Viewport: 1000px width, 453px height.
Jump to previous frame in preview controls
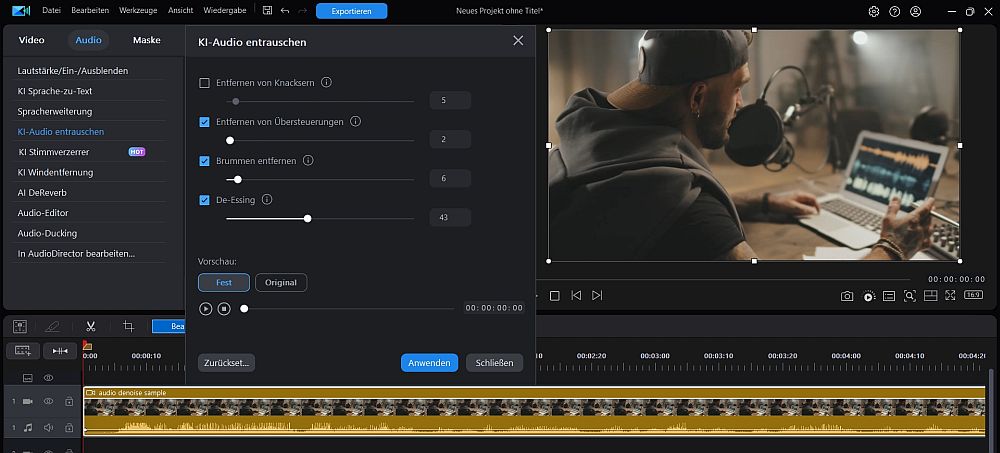click(x=576, y=295)
